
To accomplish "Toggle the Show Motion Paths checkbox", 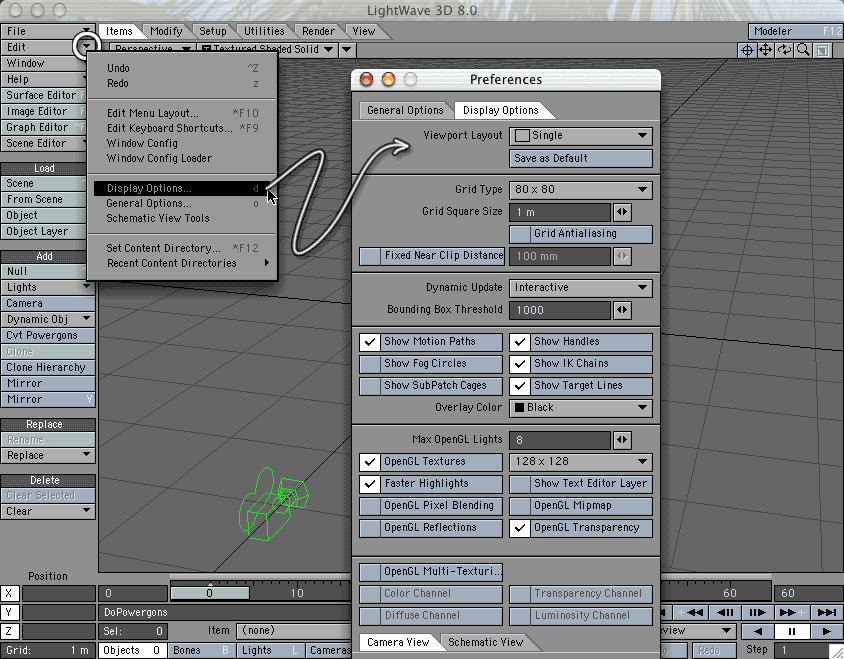I will click(370, 342).
